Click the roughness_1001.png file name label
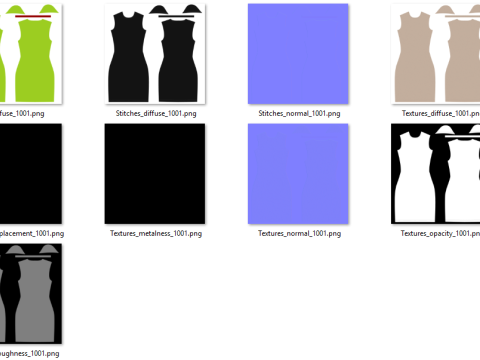480x360 pixels. (x=30, y=353)
